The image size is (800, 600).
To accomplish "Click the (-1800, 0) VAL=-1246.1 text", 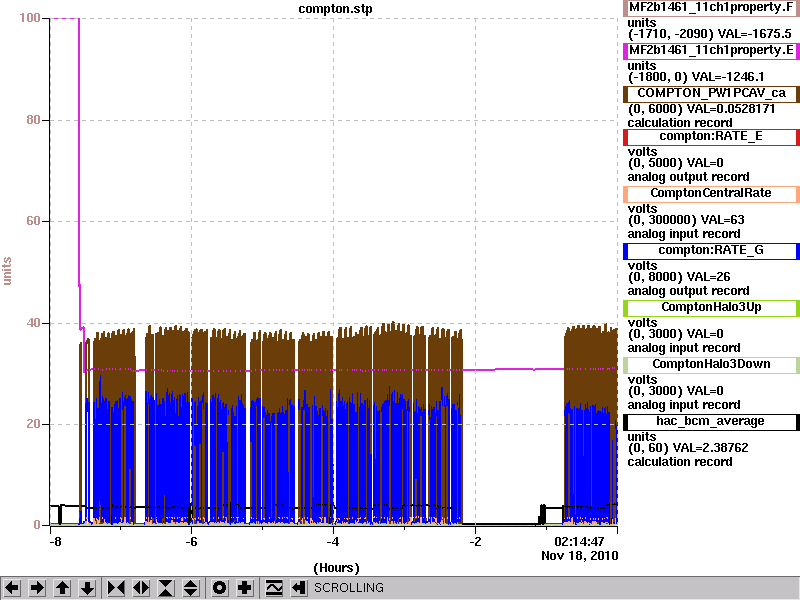I will tap(696, 77).
